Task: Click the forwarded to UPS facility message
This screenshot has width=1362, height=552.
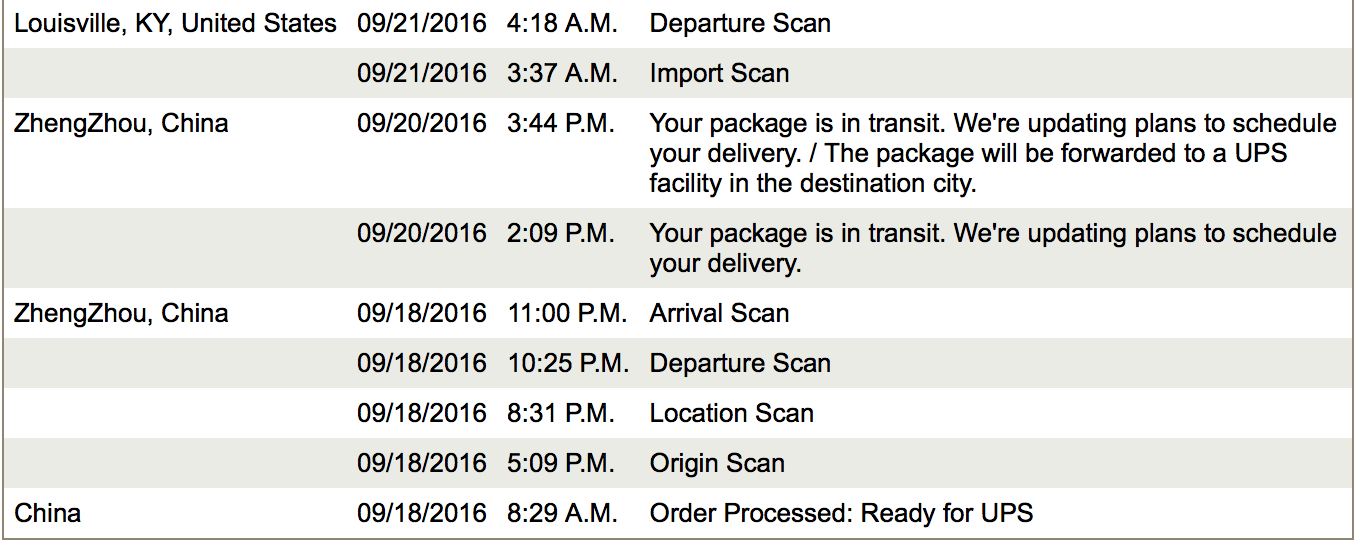Action: pos(993,154)
